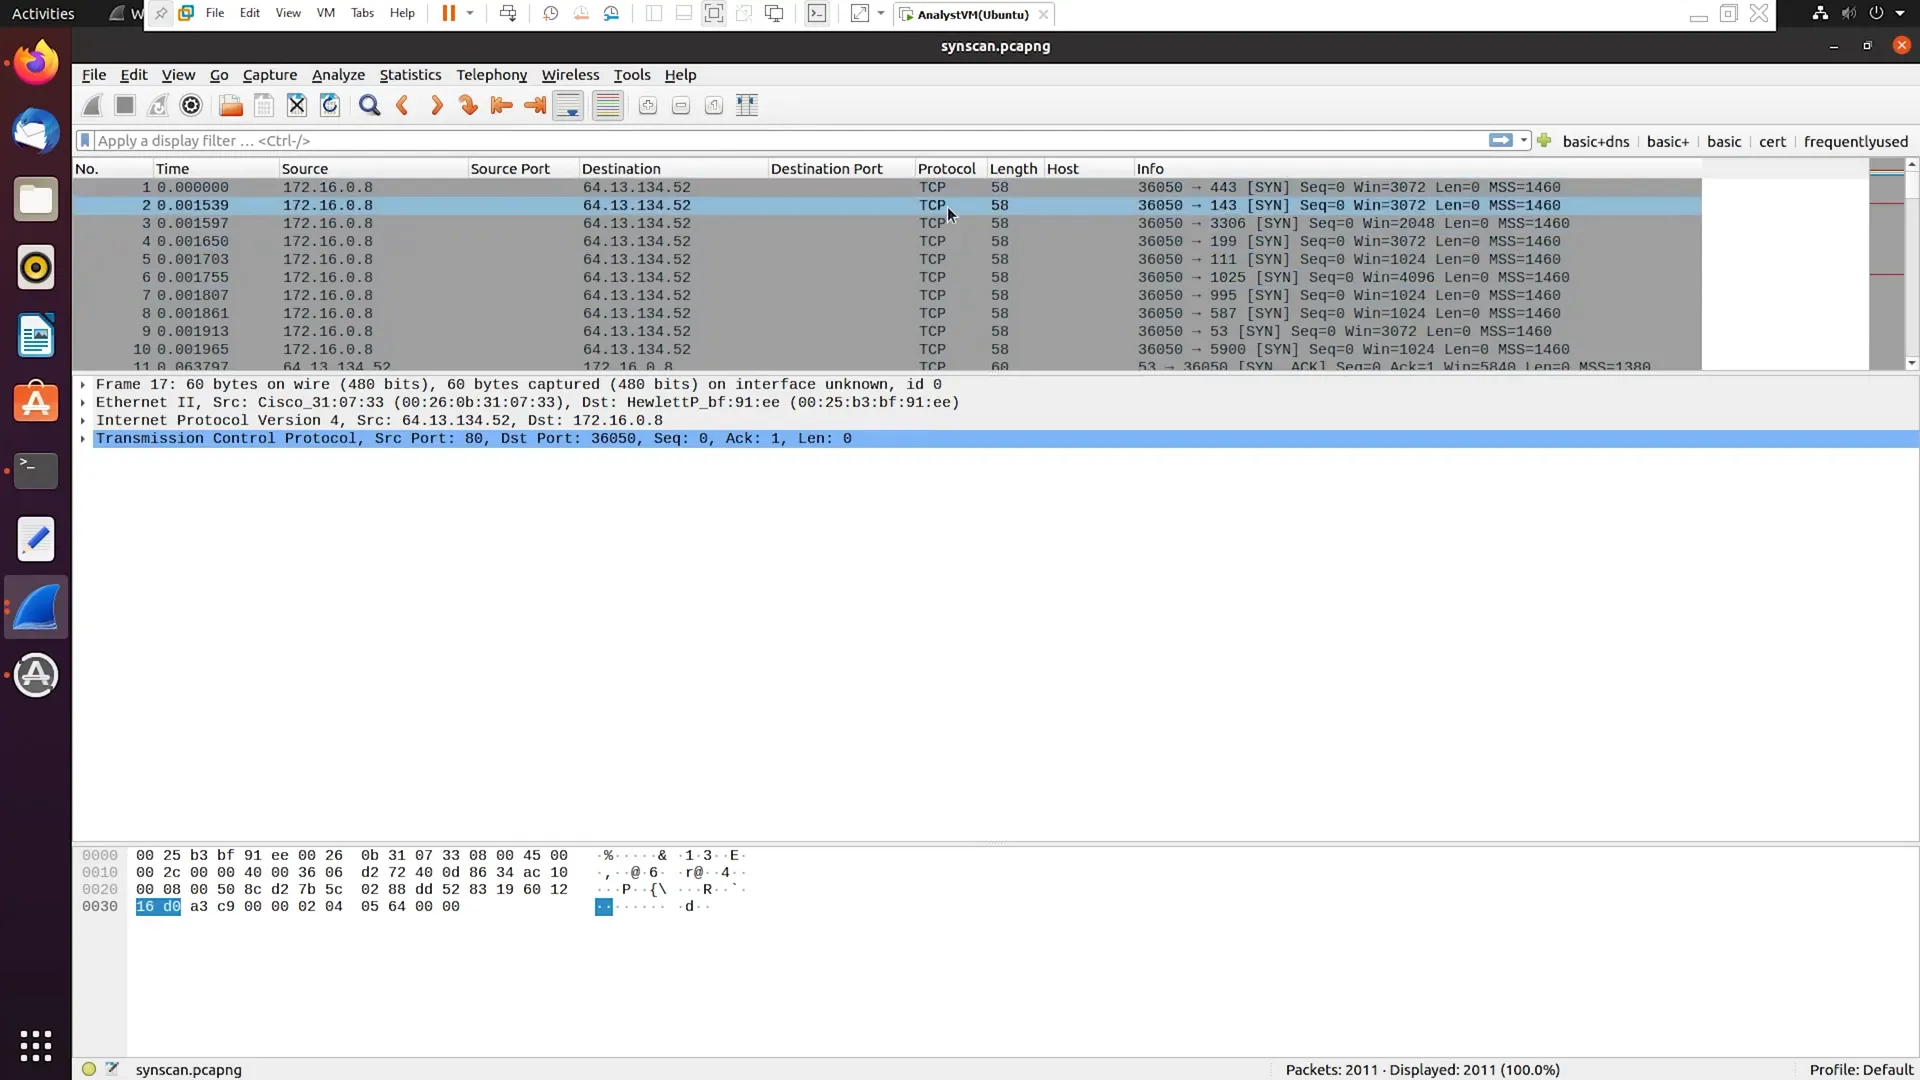Open Terminal from the dock

[x=36, y=470]
